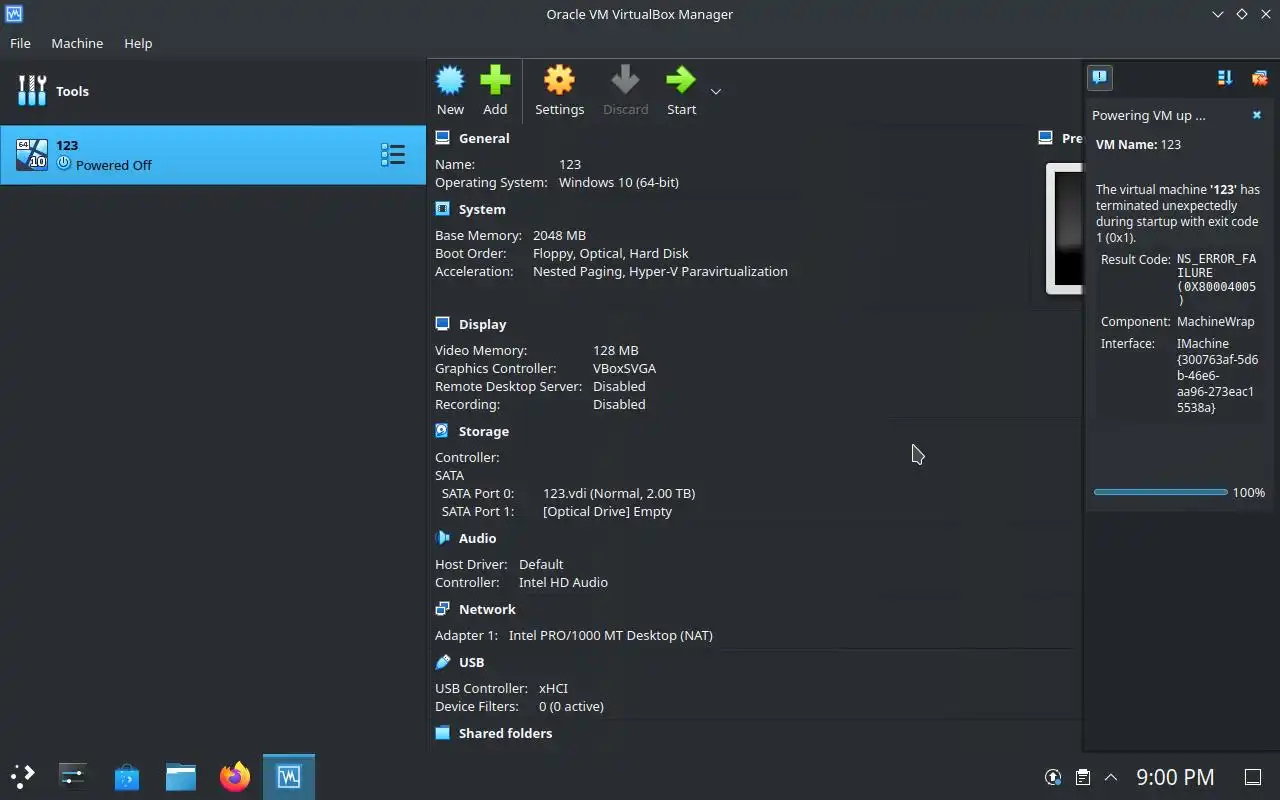The width and height of the screenshot is (1280, 800).
Task: Click Boot Order value 'Floppy, Optical, Hard Disk'
Action: (610, 253)
